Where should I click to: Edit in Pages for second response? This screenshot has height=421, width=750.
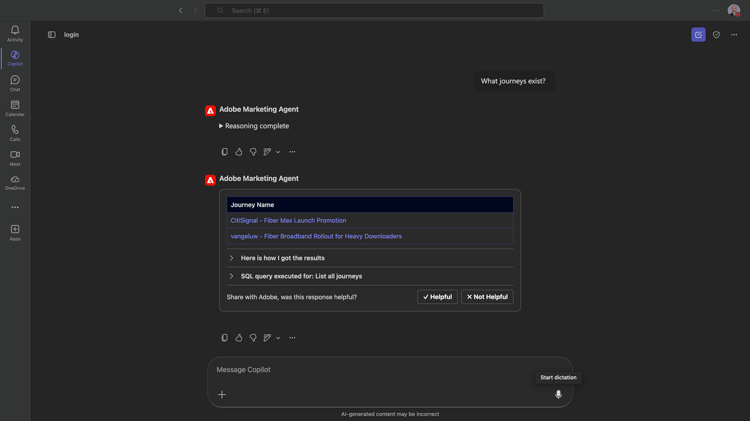click(267, 338)
